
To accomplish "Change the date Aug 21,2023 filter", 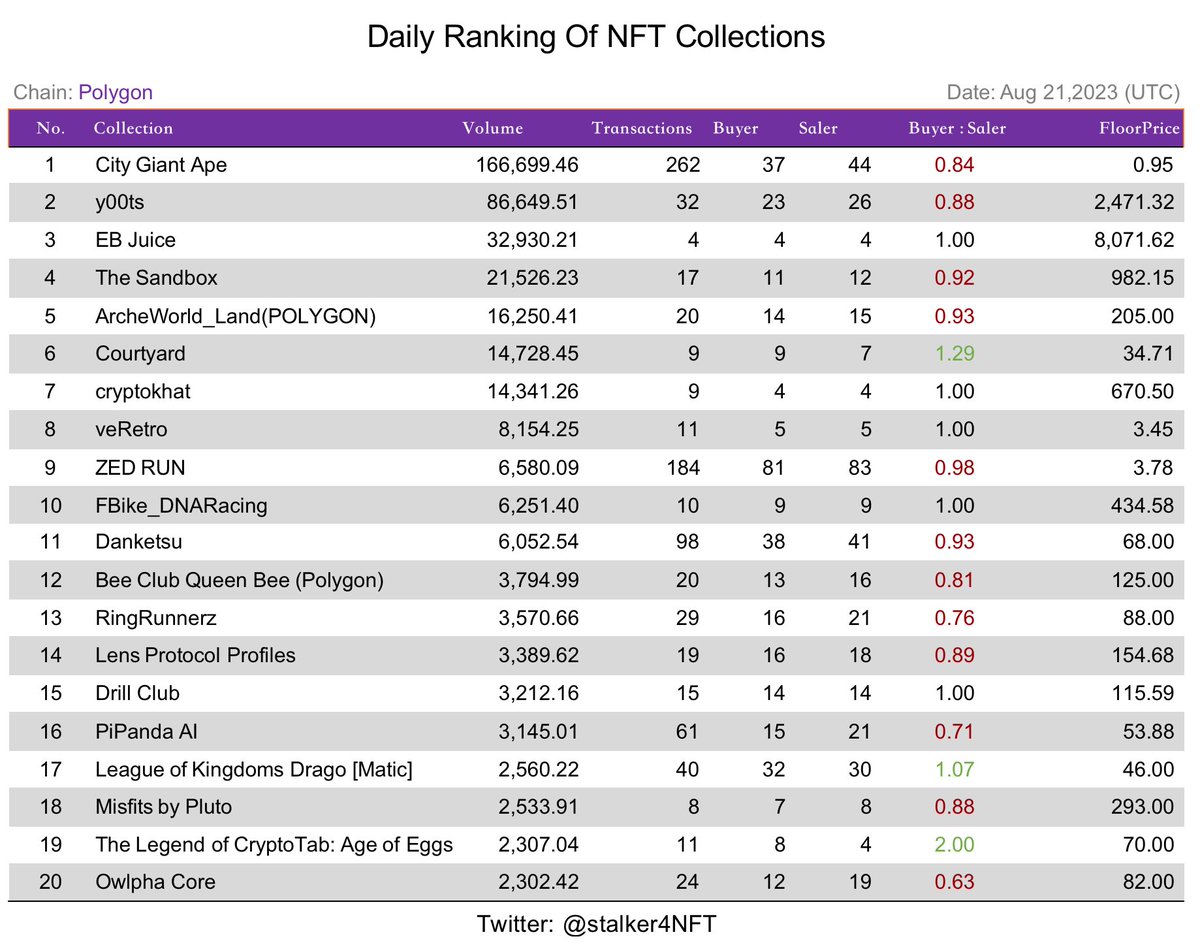I will coord(1063,92).
